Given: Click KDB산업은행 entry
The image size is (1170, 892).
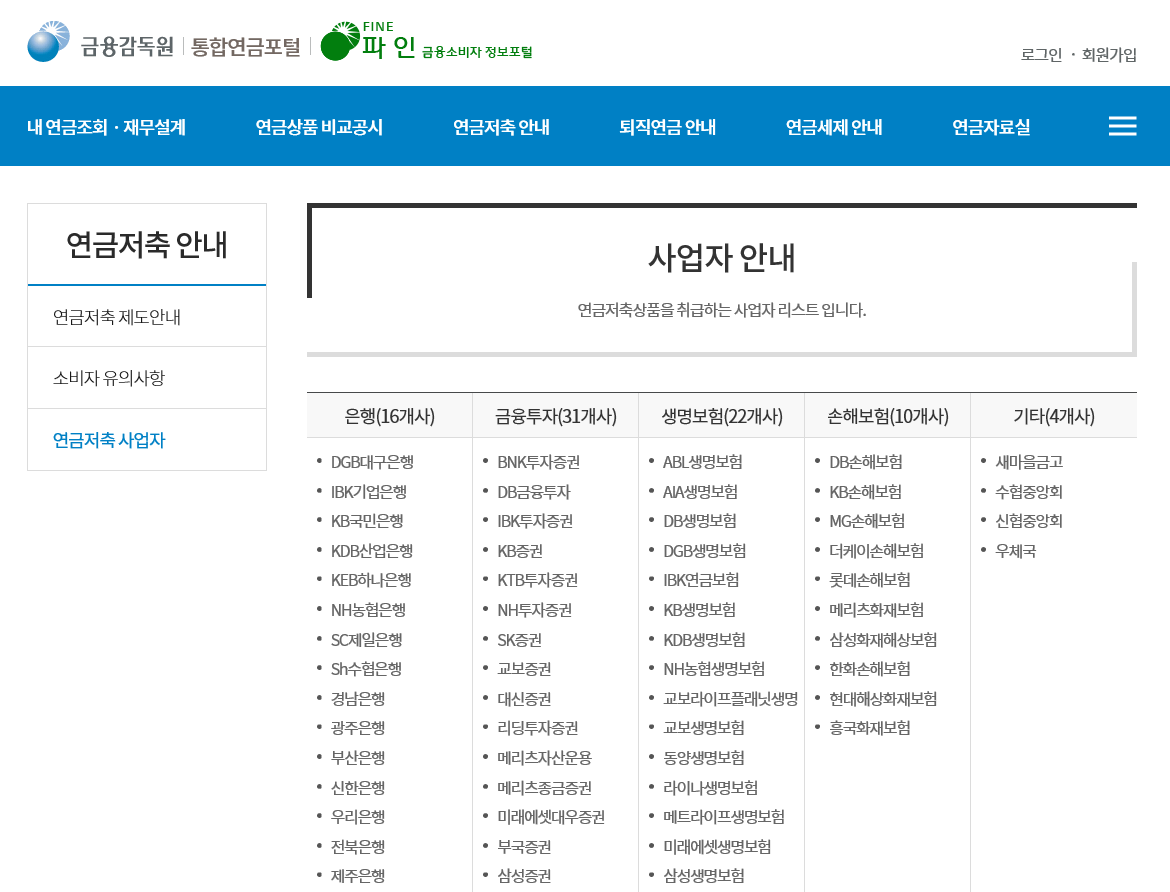Looking at the screenshot, I should point(372,551).
